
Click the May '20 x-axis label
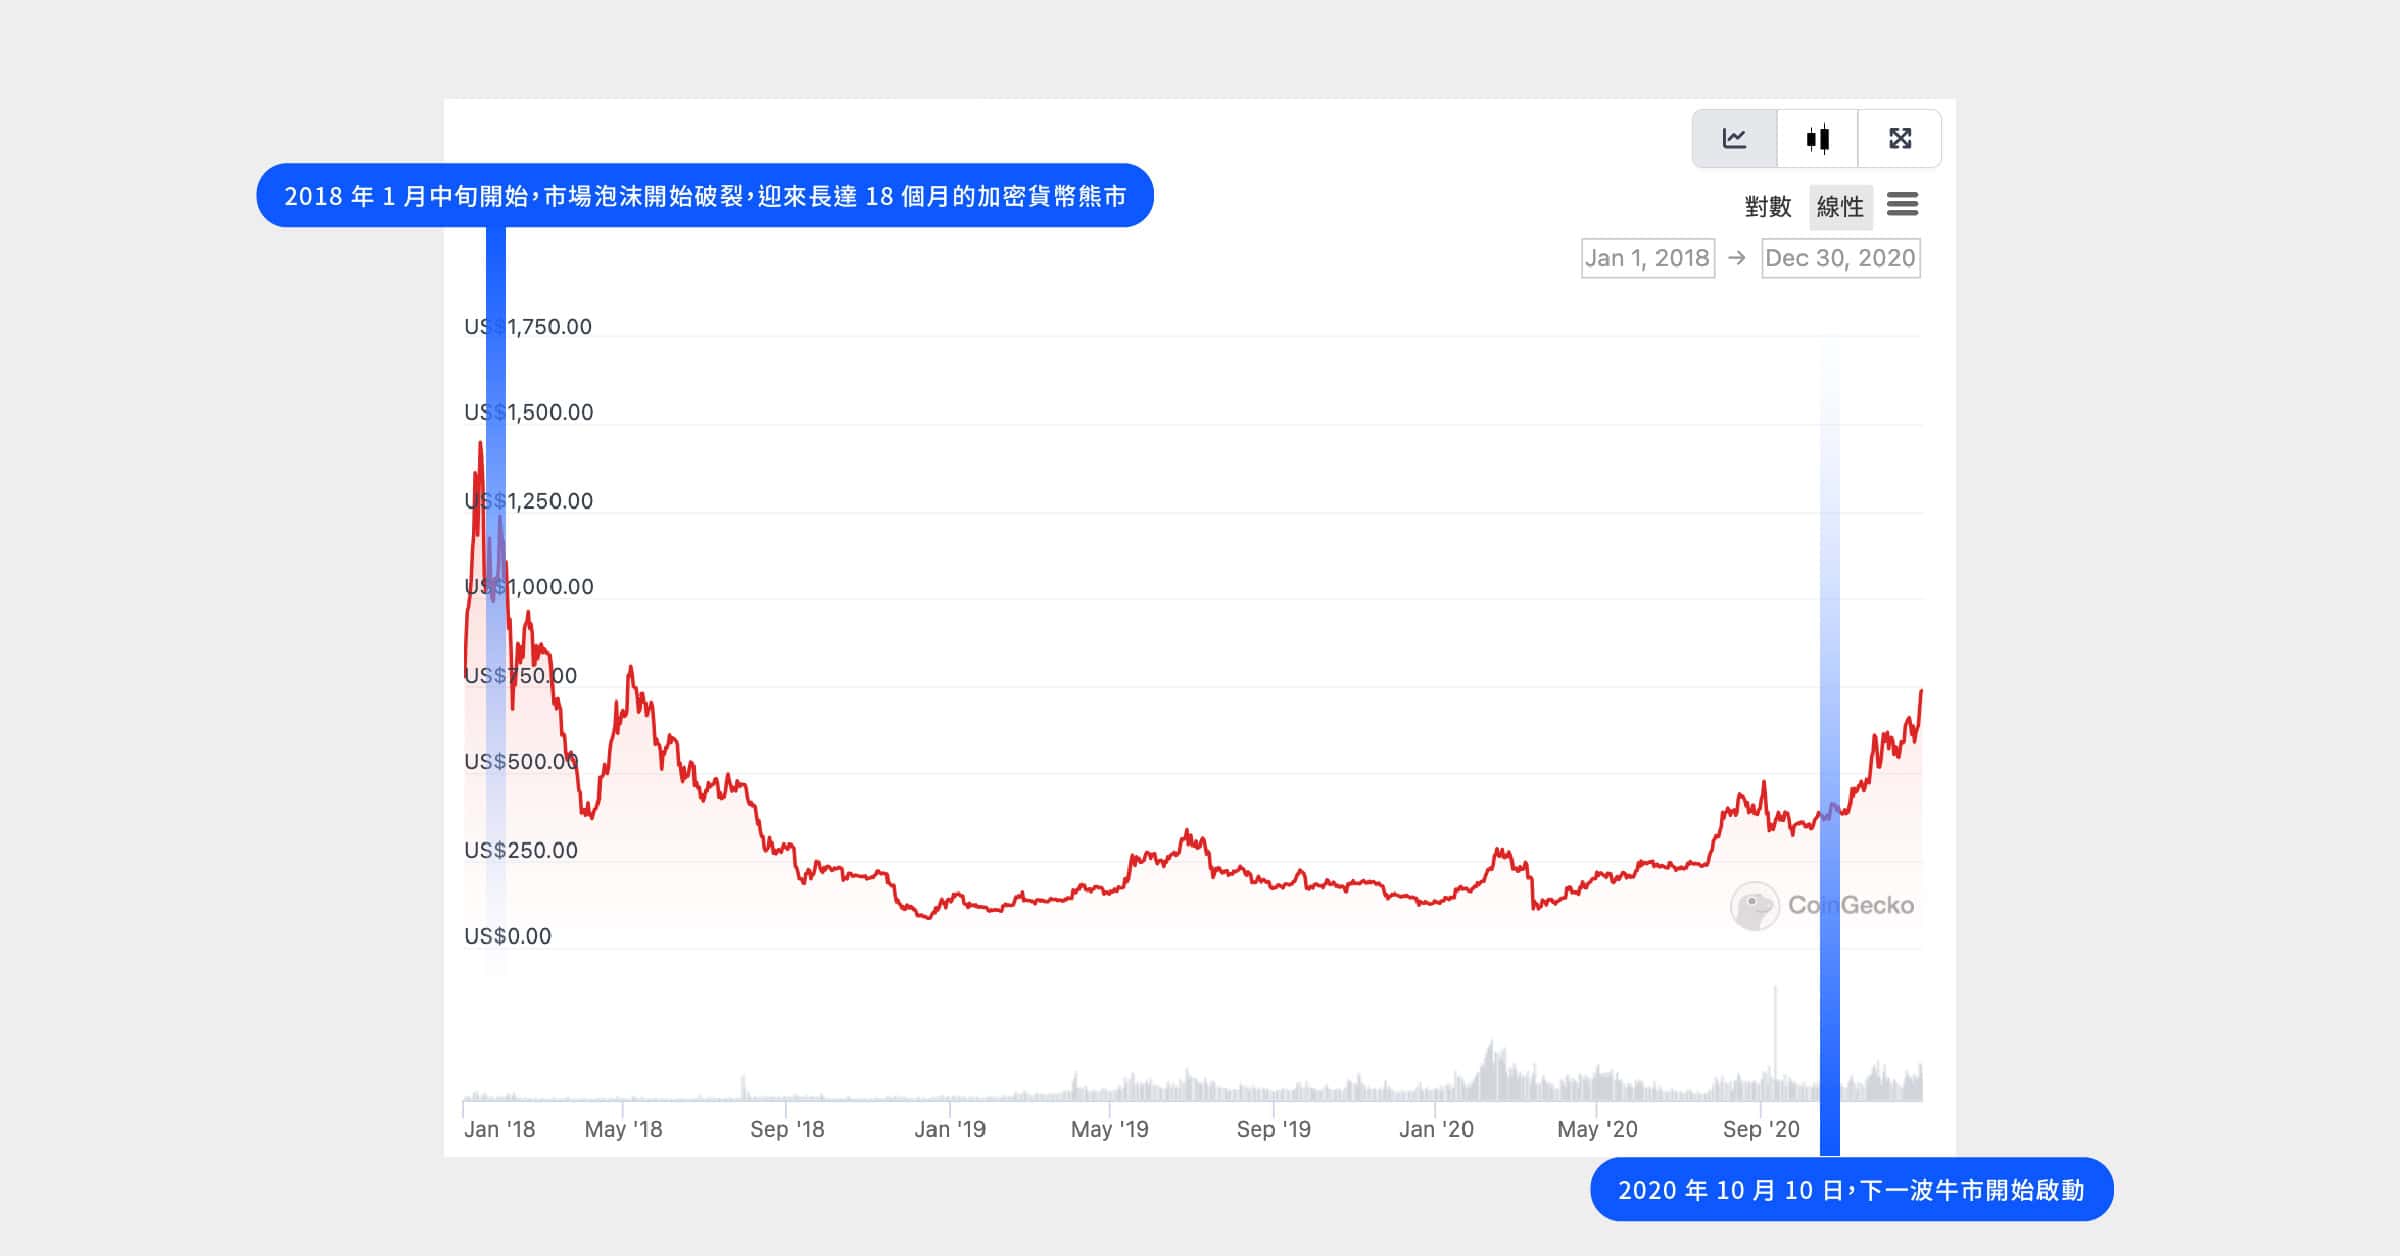(x=1597, y=1130)
